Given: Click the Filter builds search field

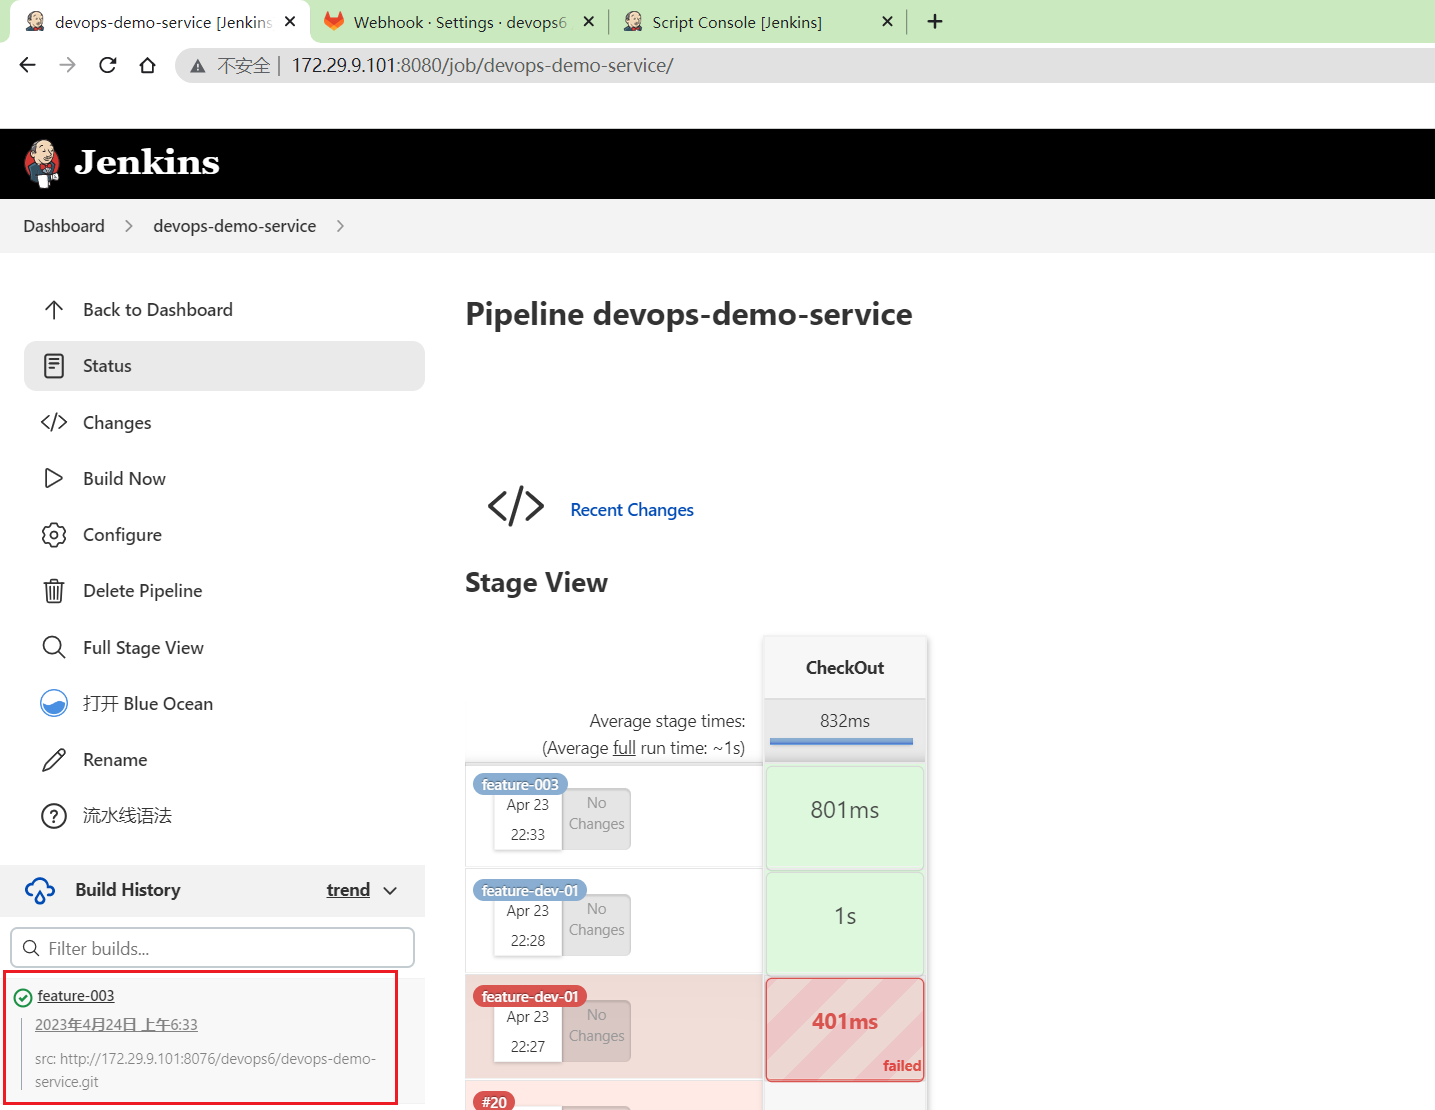Looking at the screenshot, I should point(212,948).
